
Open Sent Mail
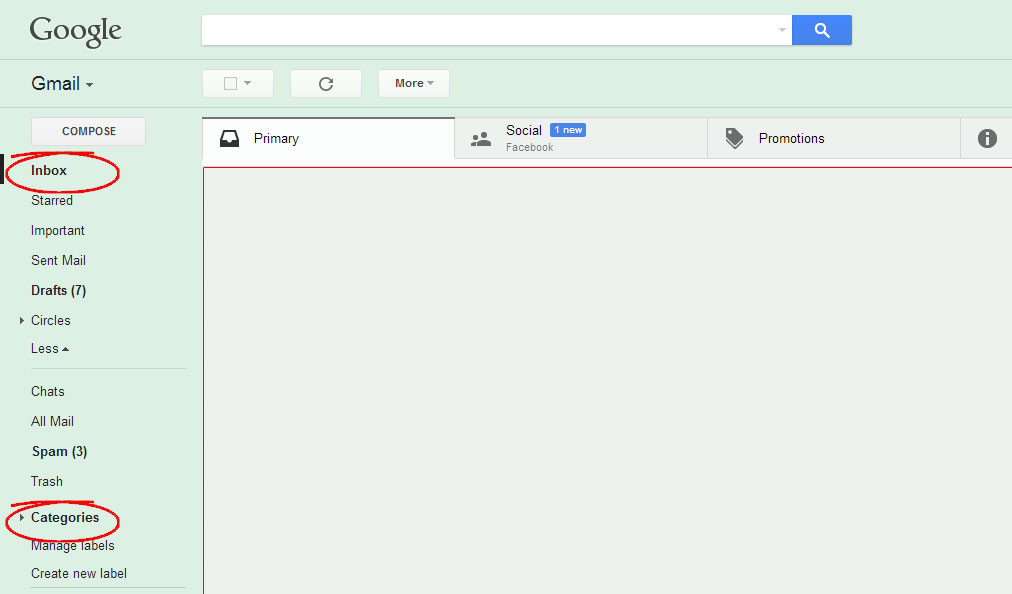58,260
